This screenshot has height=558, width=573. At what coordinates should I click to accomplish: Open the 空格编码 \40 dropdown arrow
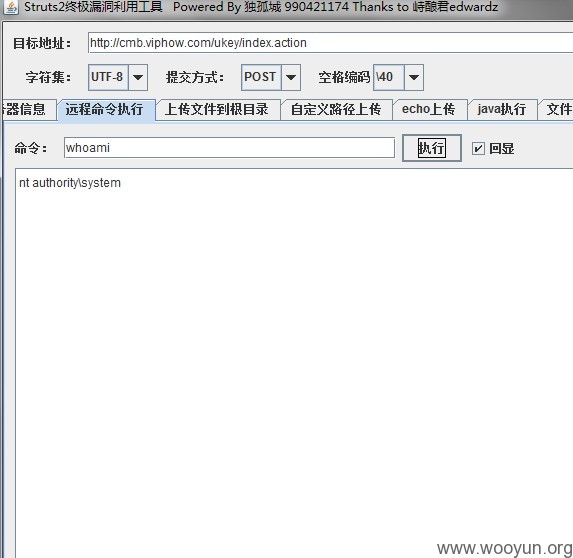tap(414, 77)
